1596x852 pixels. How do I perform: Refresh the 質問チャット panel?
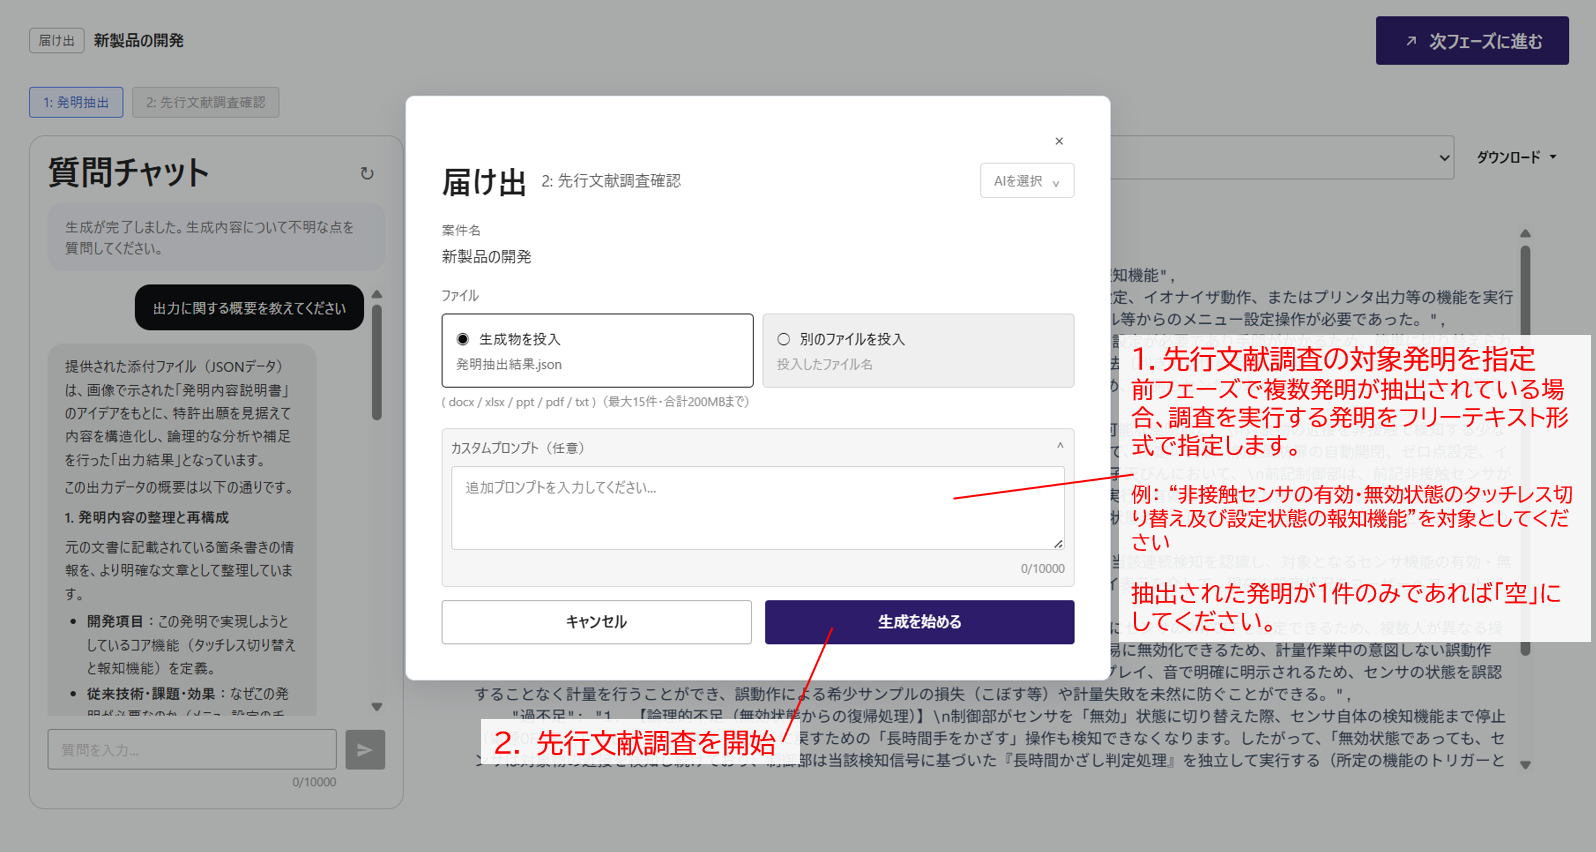pos(367,173)
